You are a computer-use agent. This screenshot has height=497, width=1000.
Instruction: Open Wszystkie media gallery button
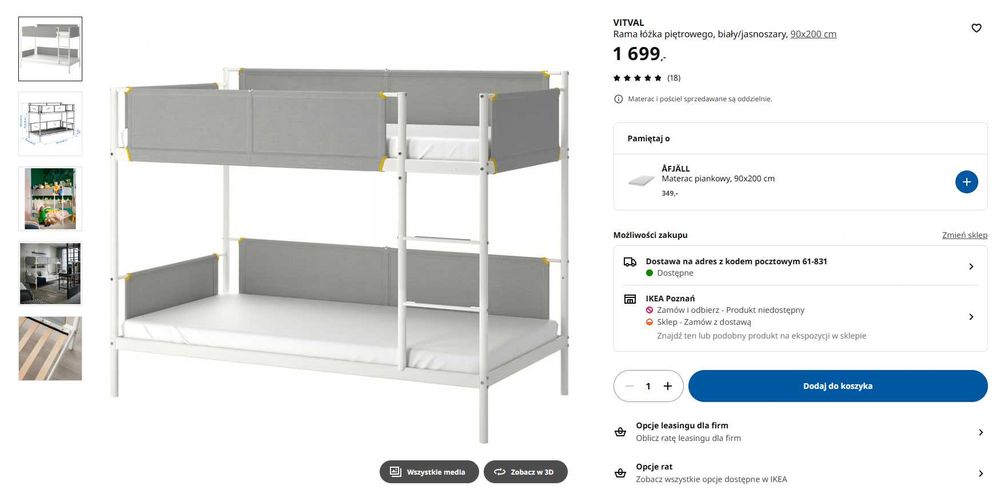pyautogui.click(x=429, y=472)
